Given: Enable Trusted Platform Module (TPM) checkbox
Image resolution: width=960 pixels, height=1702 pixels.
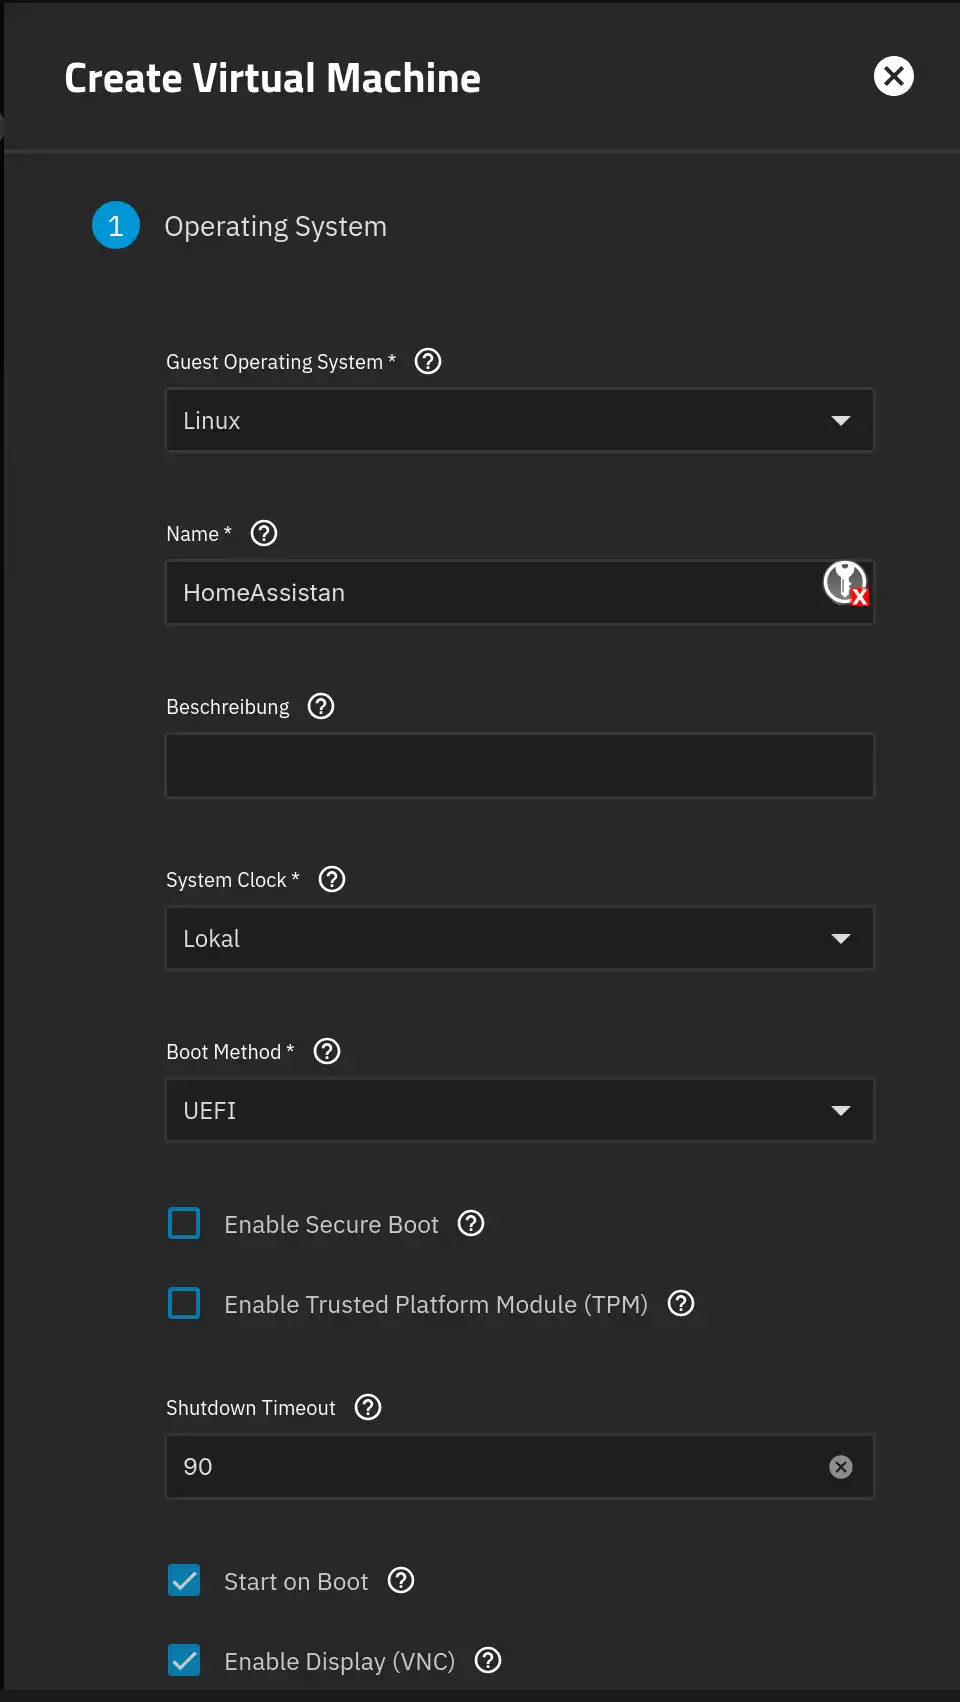Looking at the screenshot, I should coord(184,1303).
